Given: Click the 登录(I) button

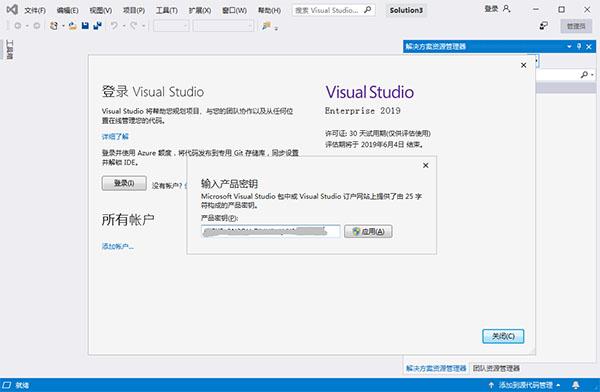Looking at the screenshot, I should pos(124,183).
